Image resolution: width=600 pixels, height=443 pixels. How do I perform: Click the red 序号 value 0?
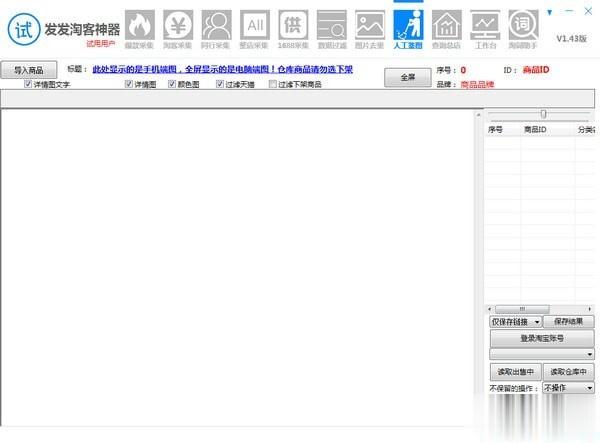point(463,70)
